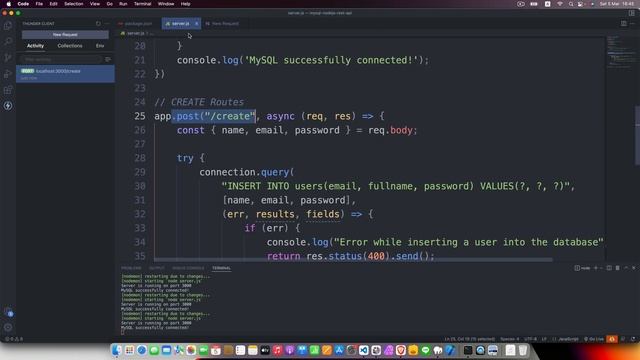This screenshot has width=640, height=360.
Task: Open the Source Control view
Action: click(8, 58)
